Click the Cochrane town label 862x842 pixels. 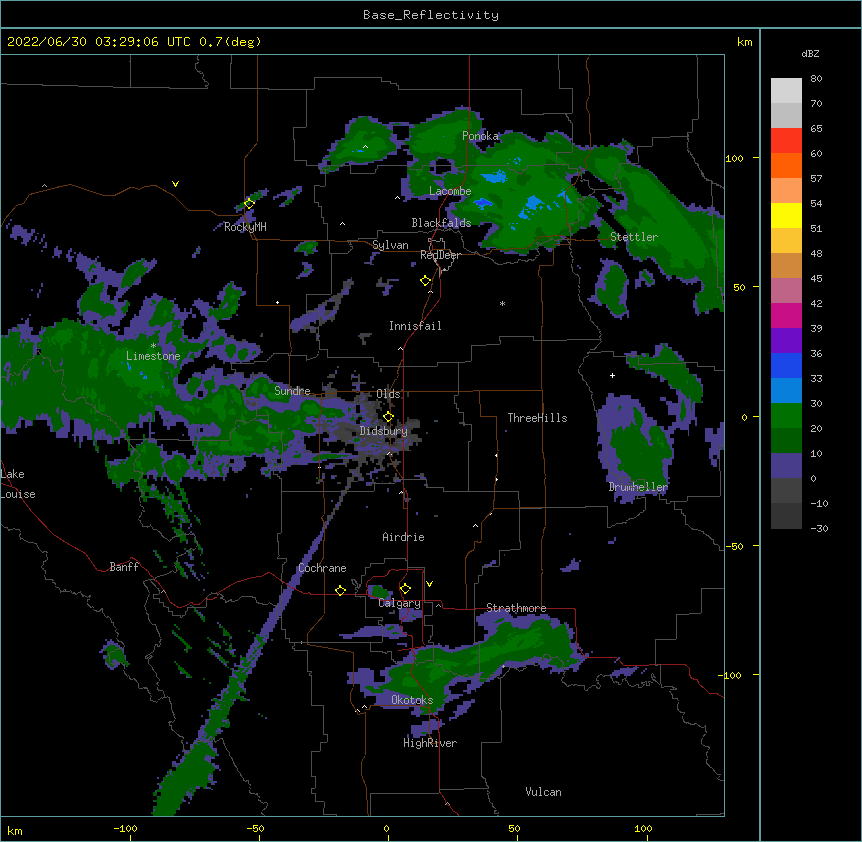click(x=322, y=568)
